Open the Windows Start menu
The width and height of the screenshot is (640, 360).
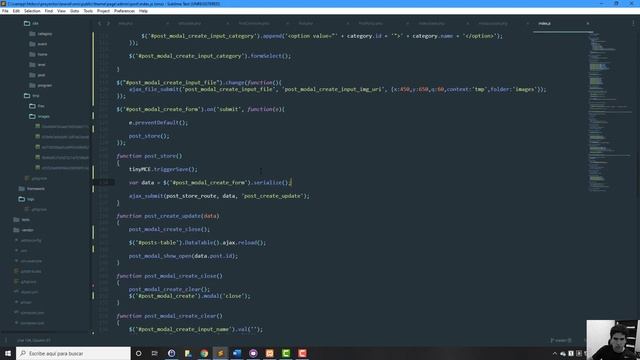tap(8, 353)
